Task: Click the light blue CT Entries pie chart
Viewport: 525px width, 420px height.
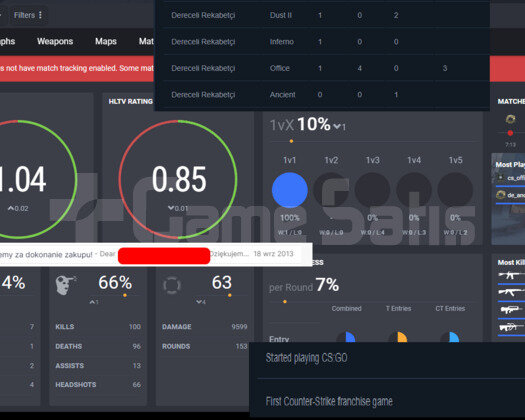Action: tap(450, 337)
